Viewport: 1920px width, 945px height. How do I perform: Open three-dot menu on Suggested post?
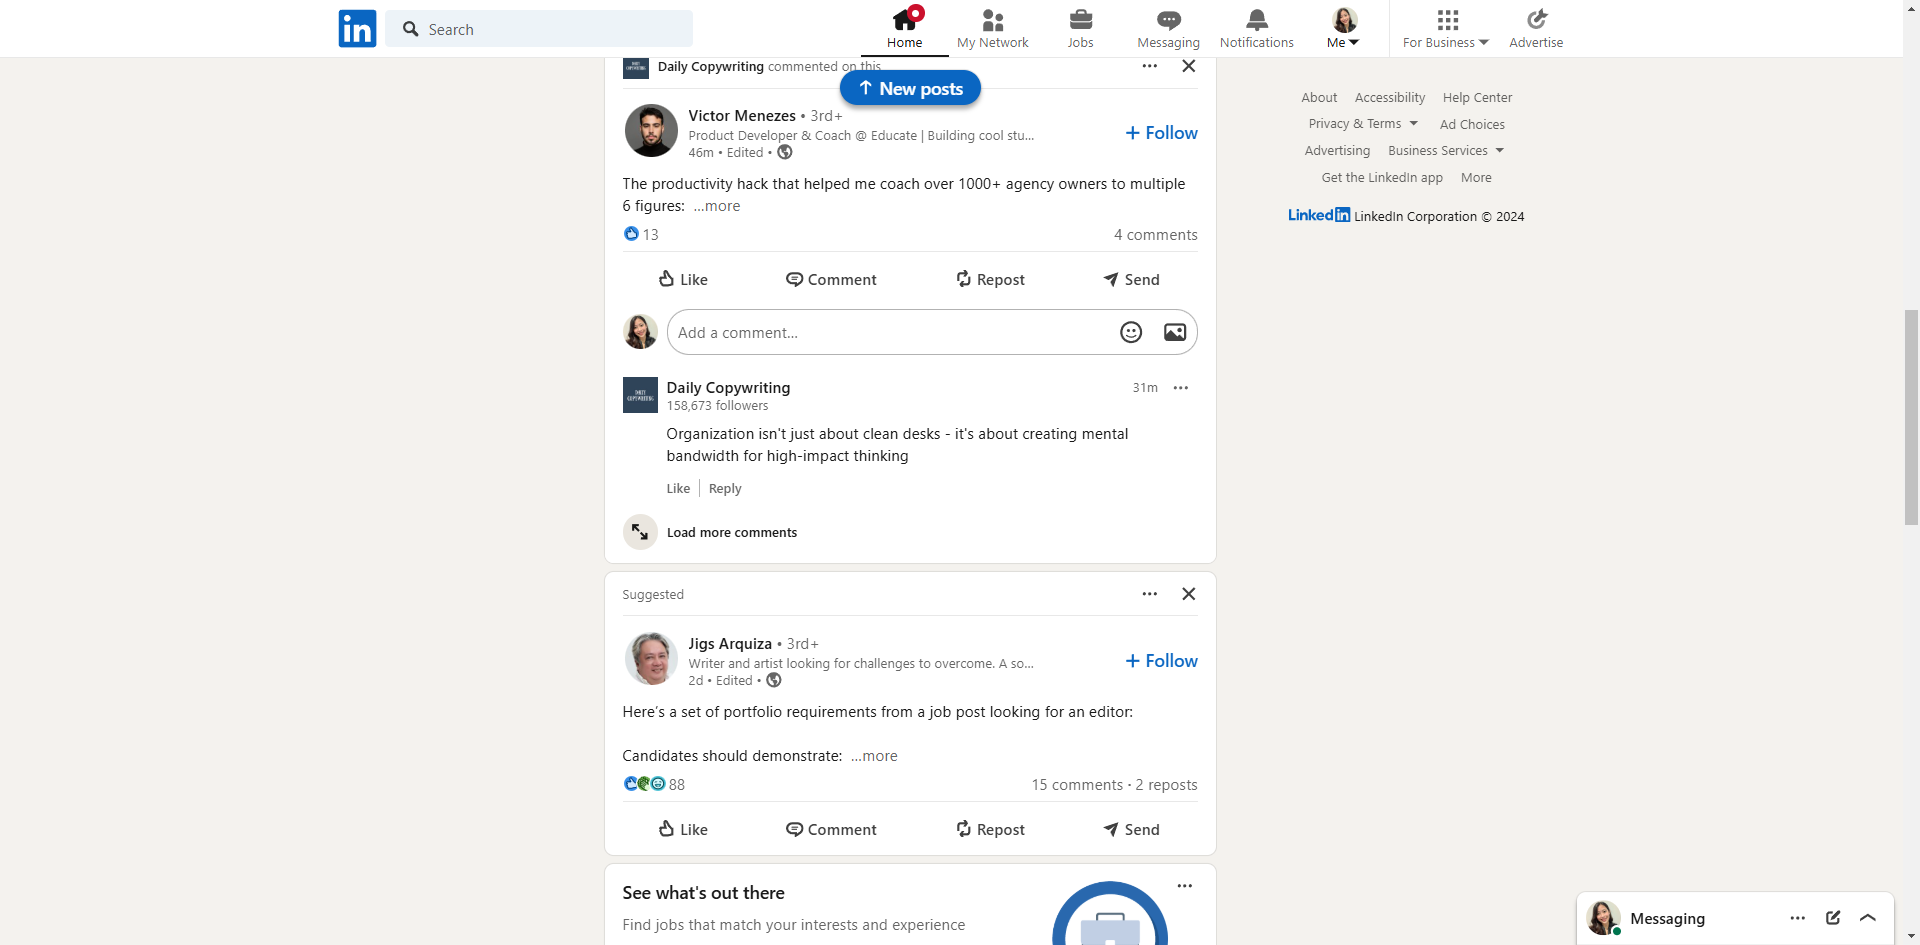point(1150,594)
